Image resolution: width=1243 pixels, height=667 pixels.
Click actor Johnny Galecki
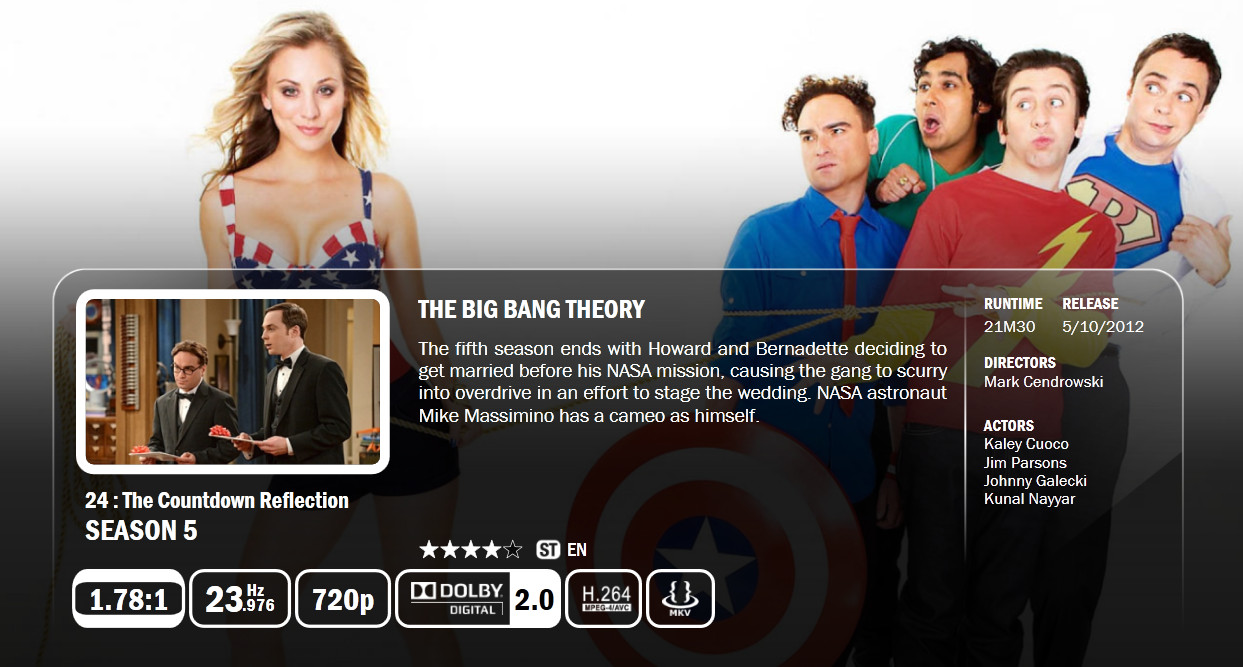click(1035, 481)
